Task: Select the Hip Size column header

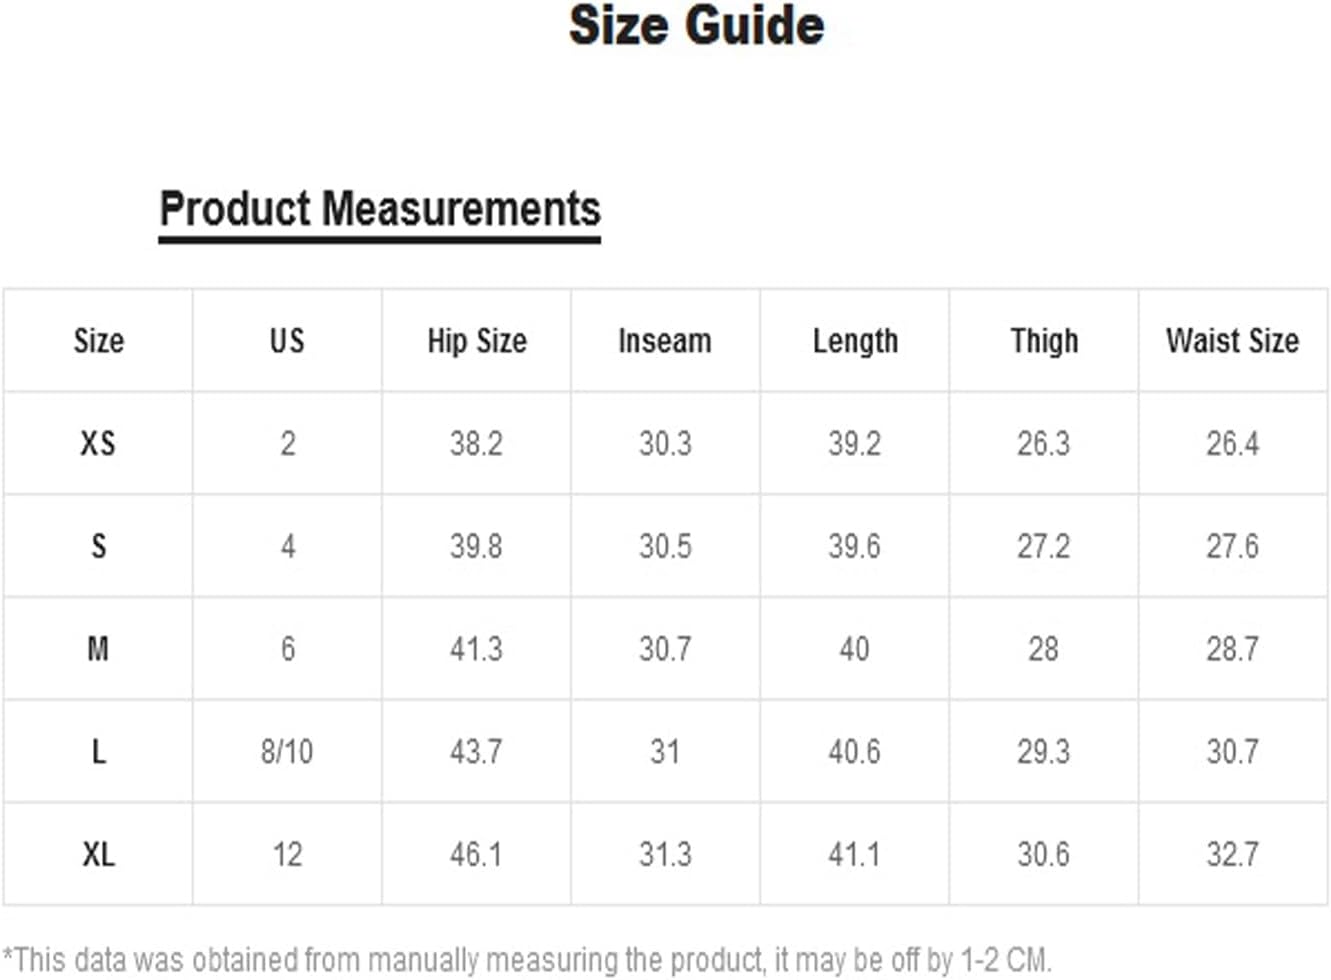Action: coord(476,341)
